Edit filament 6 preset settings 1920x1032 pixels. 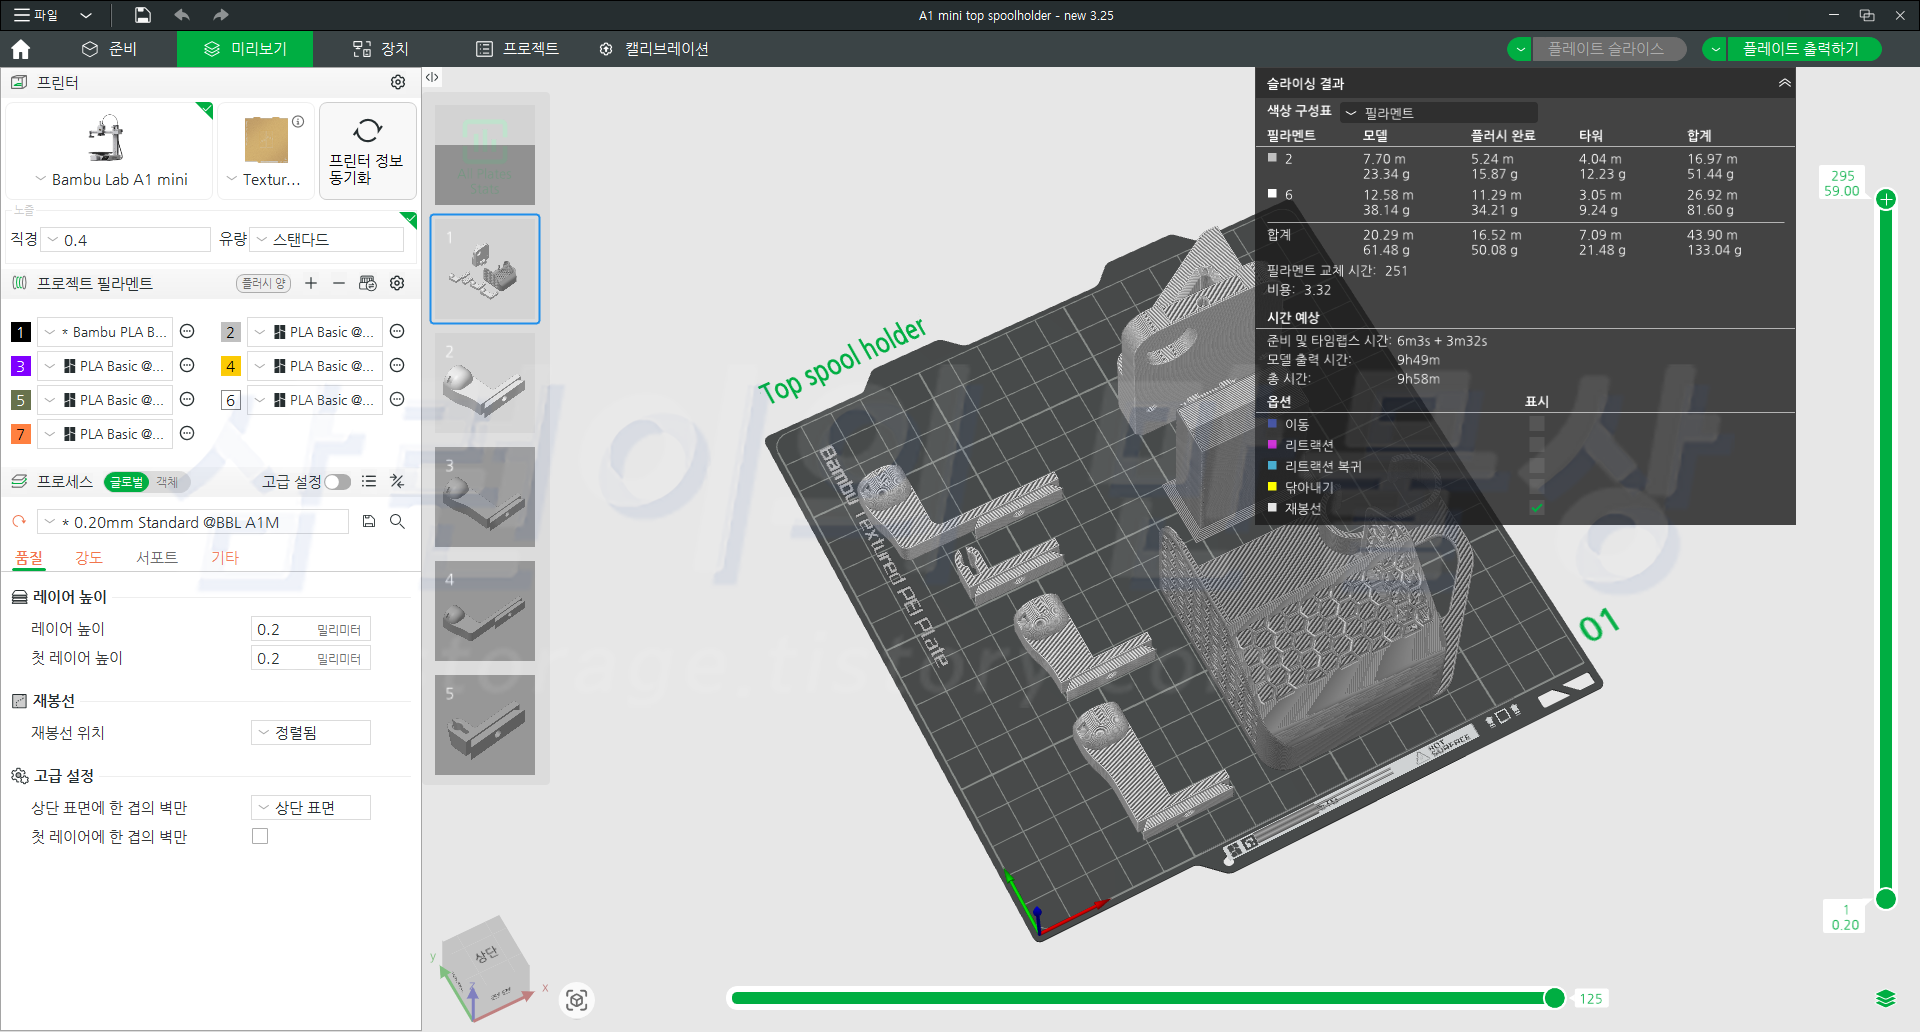(397, 400)
